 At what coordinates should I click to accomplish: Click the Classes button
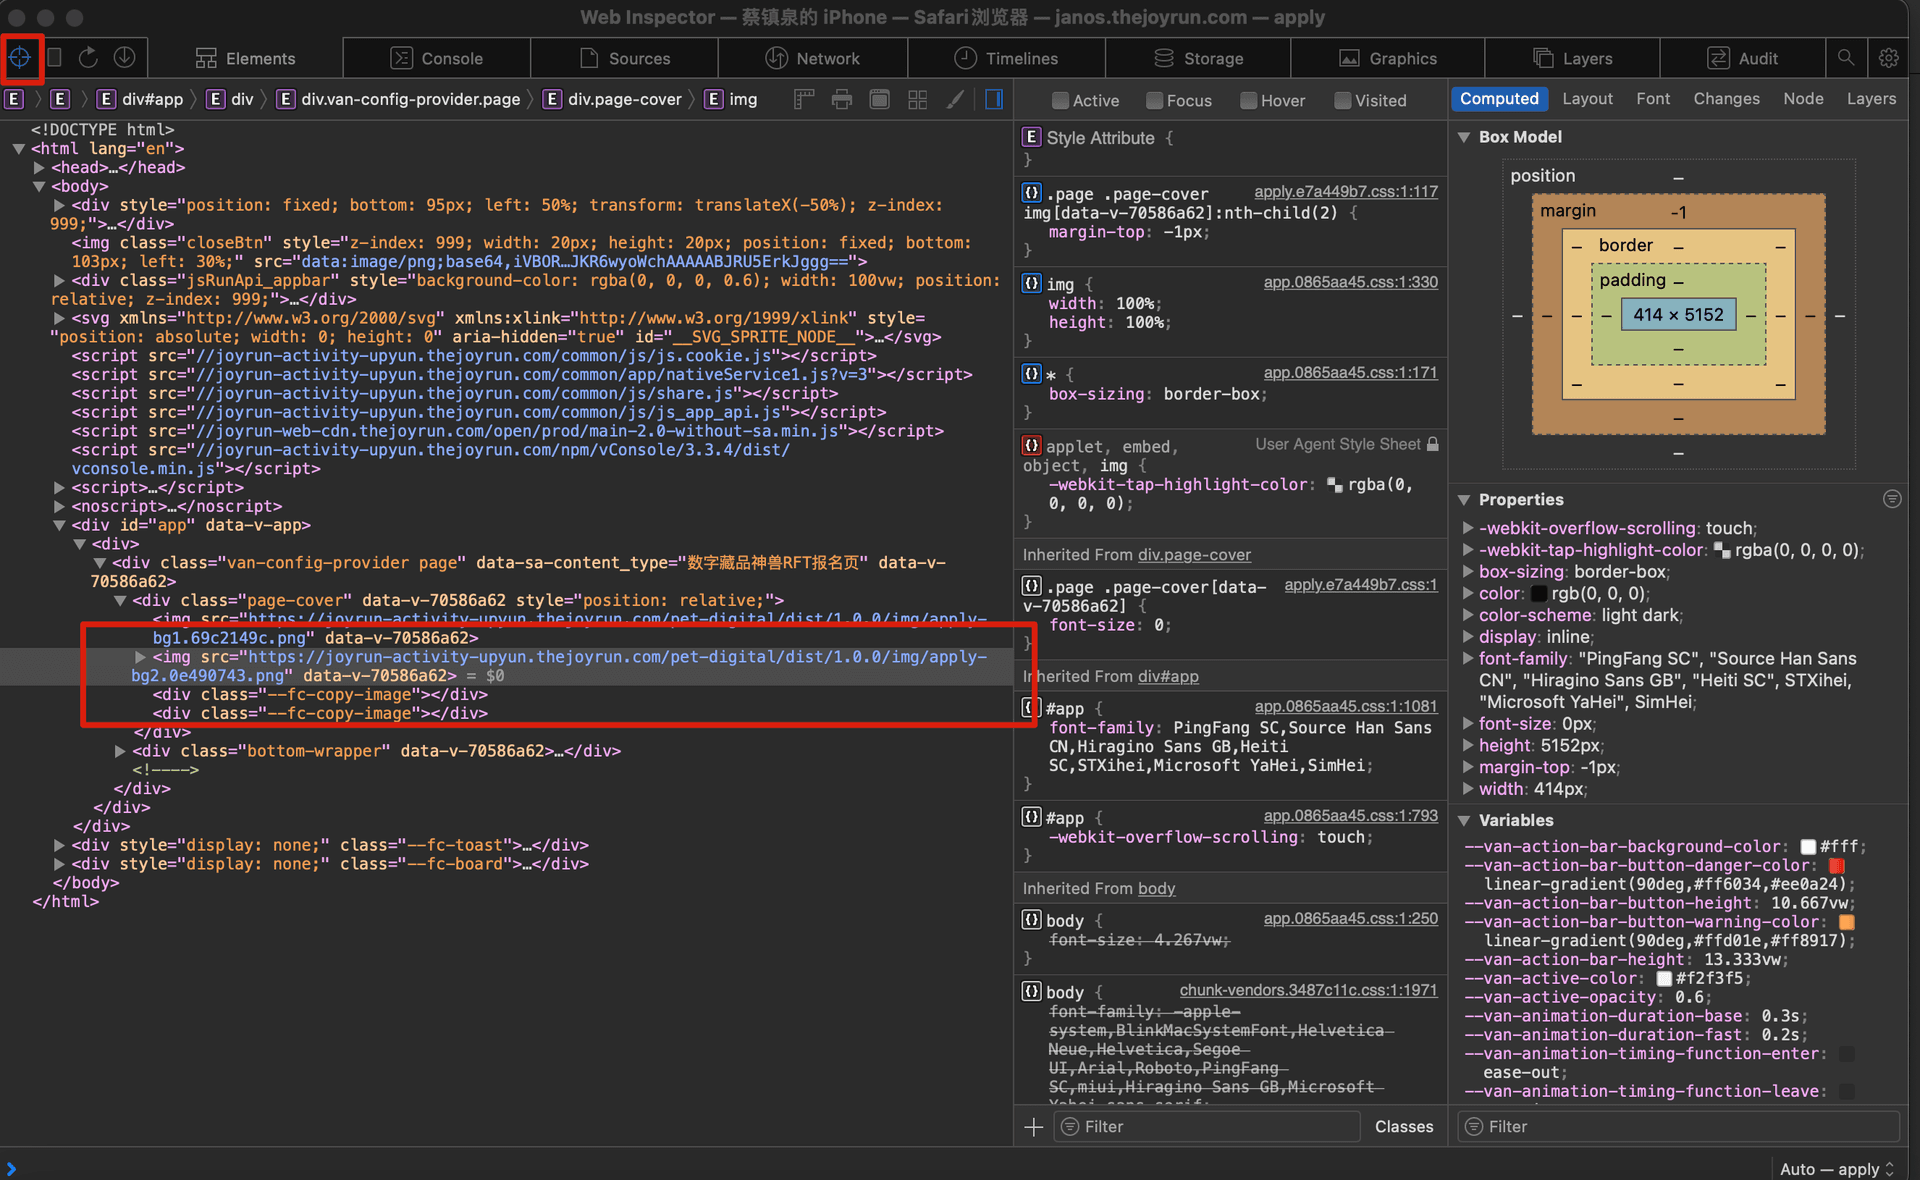(x=1403, y=1127)
